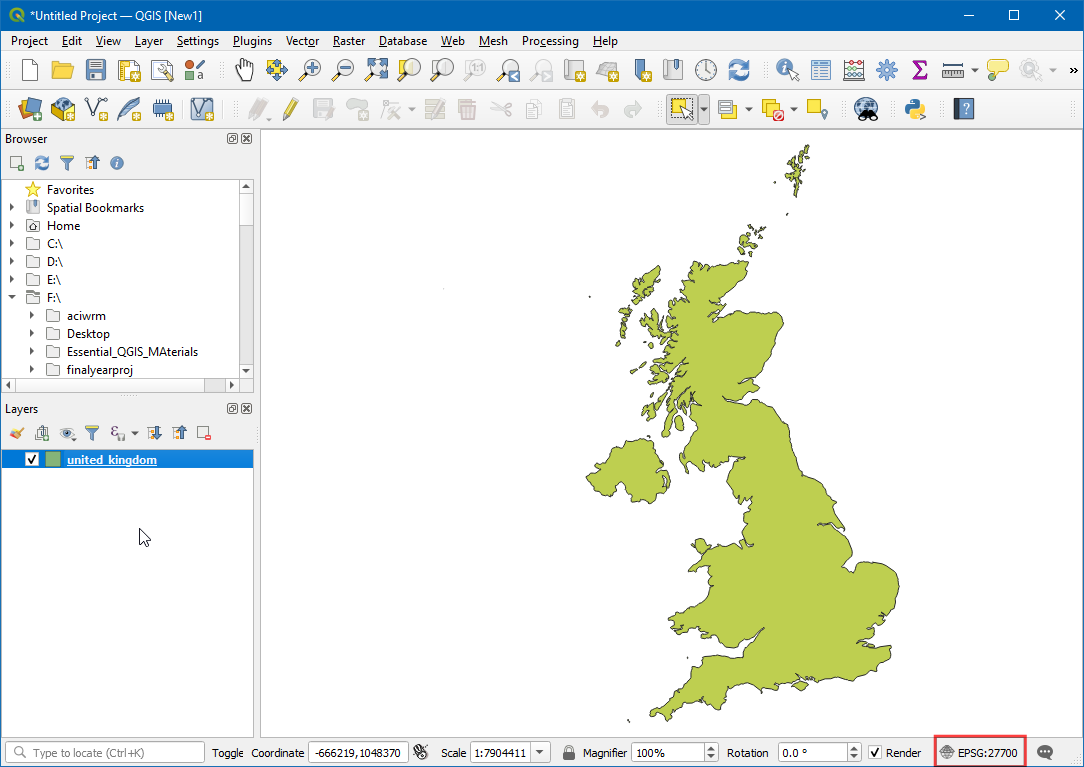The image size is (1084, 767).
Task: Open the Processing menu
Action: point(550,41)
